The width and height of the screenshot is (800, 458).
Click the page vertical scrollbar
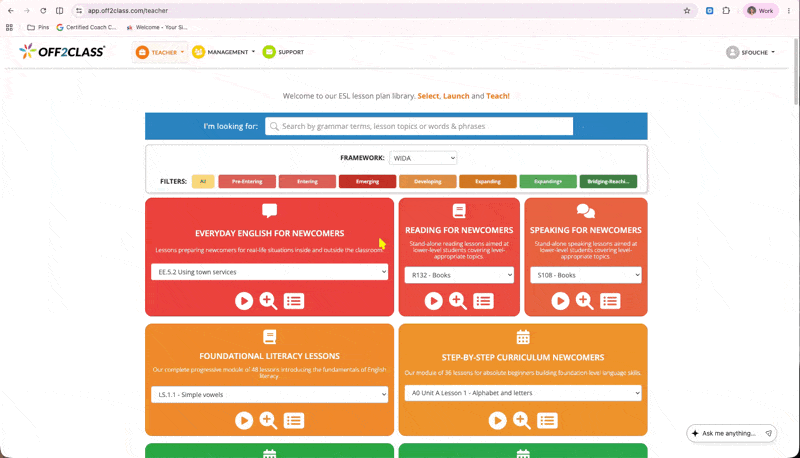(x=796, y=71)
